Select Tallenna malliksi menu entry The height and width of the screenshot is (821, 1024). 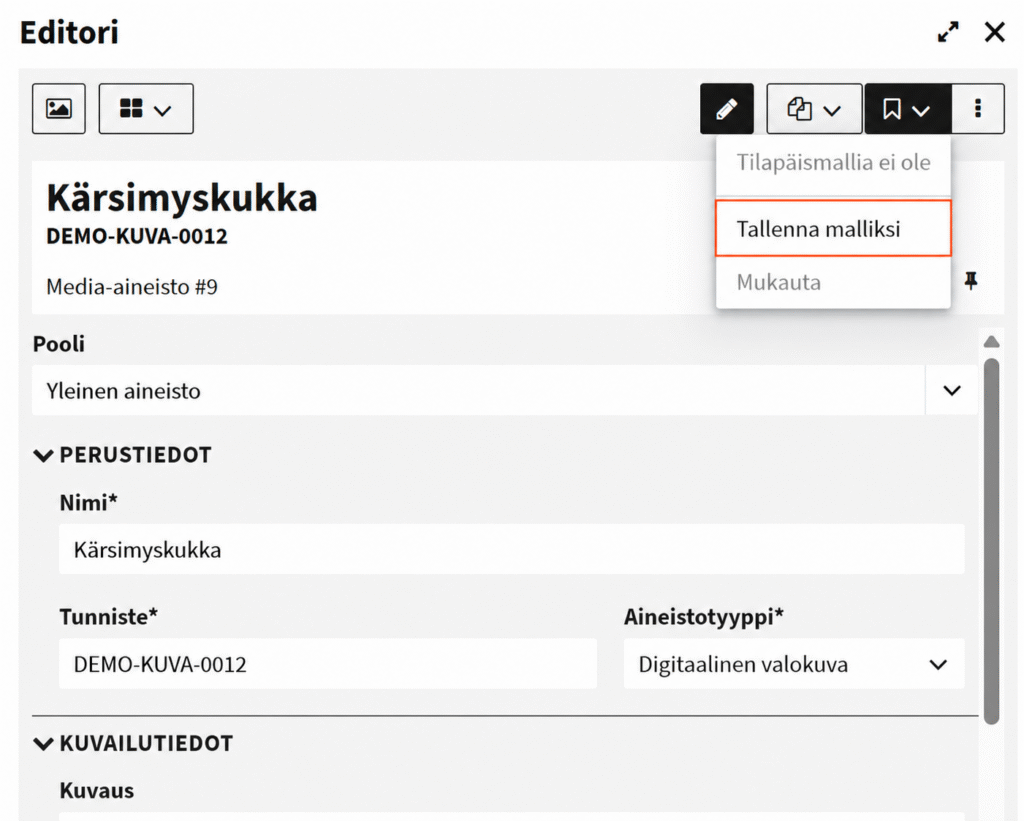833,229
